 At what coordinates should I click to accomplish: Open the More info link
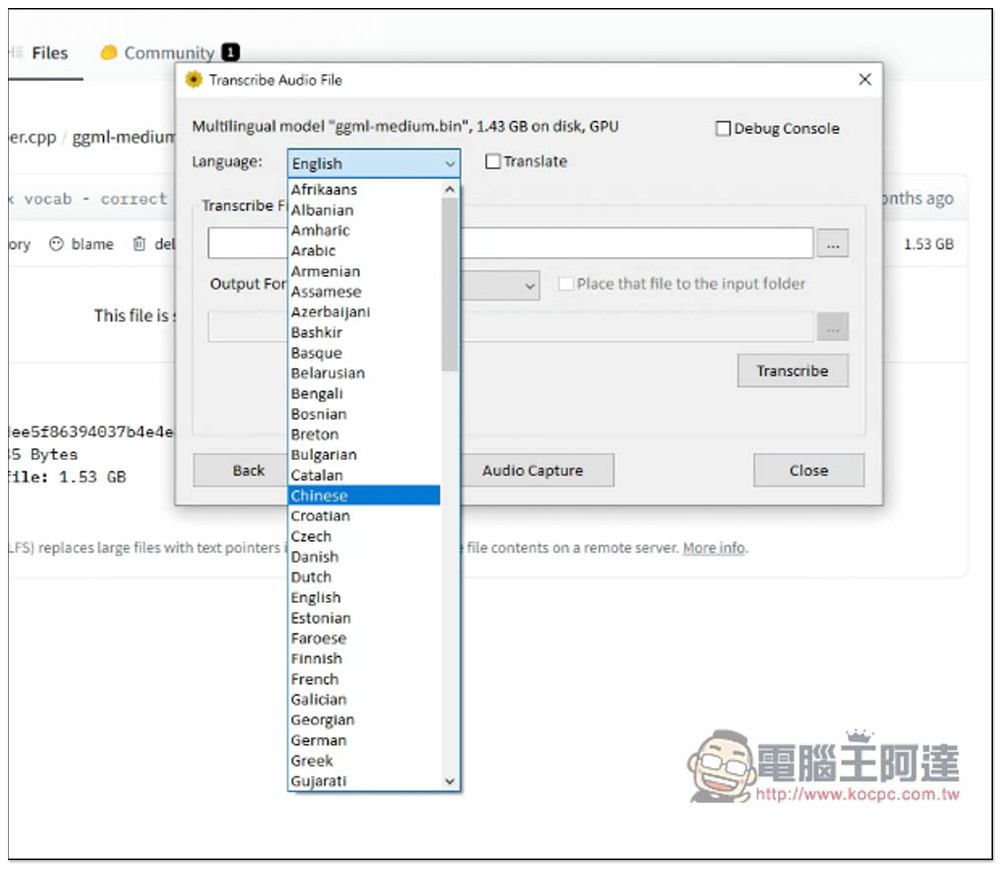pyautogui.click(x=714, y=548)
